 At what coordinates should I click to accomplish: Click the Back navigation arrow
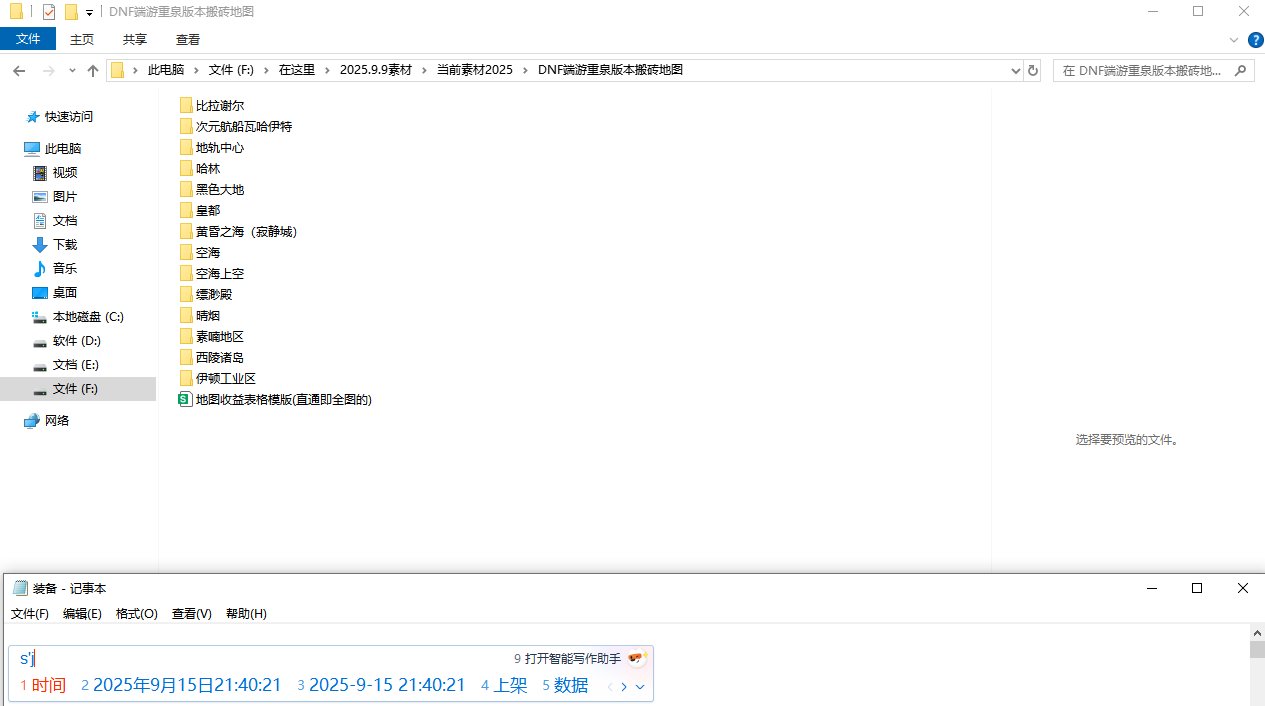point(18,71)
